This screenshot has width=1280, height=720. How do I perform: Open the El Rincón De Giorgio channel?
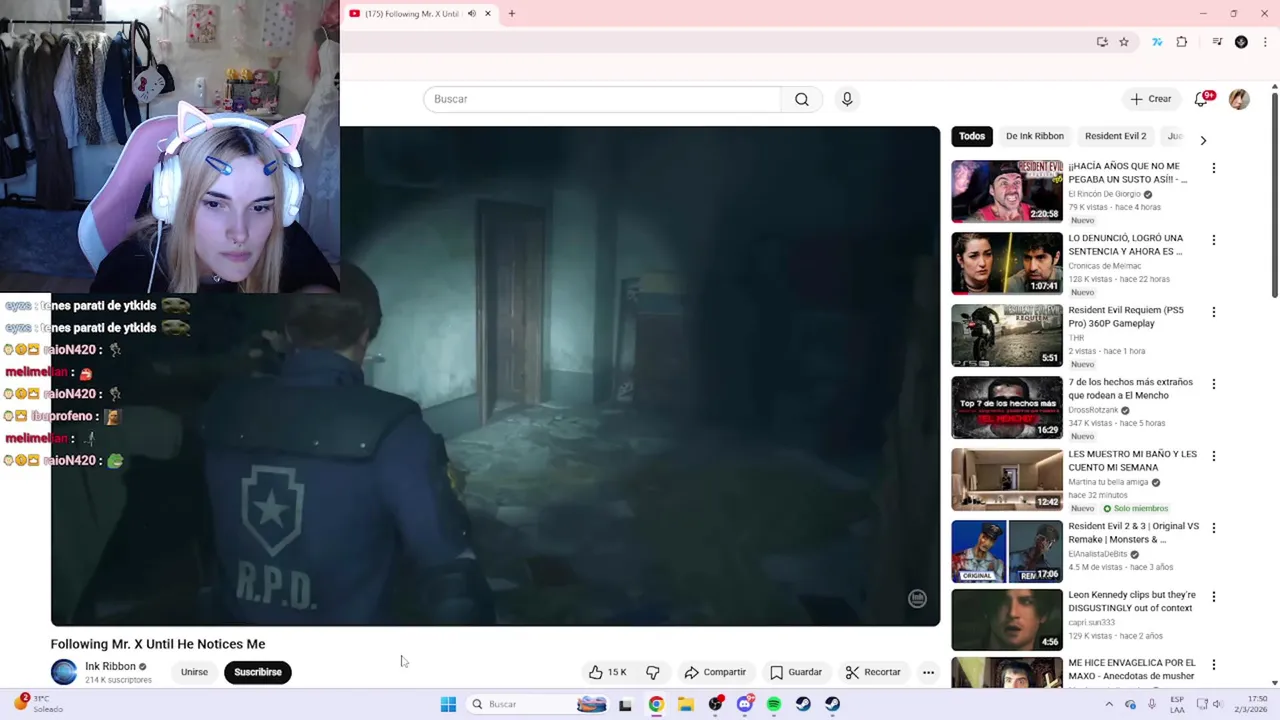(1104, 194)
